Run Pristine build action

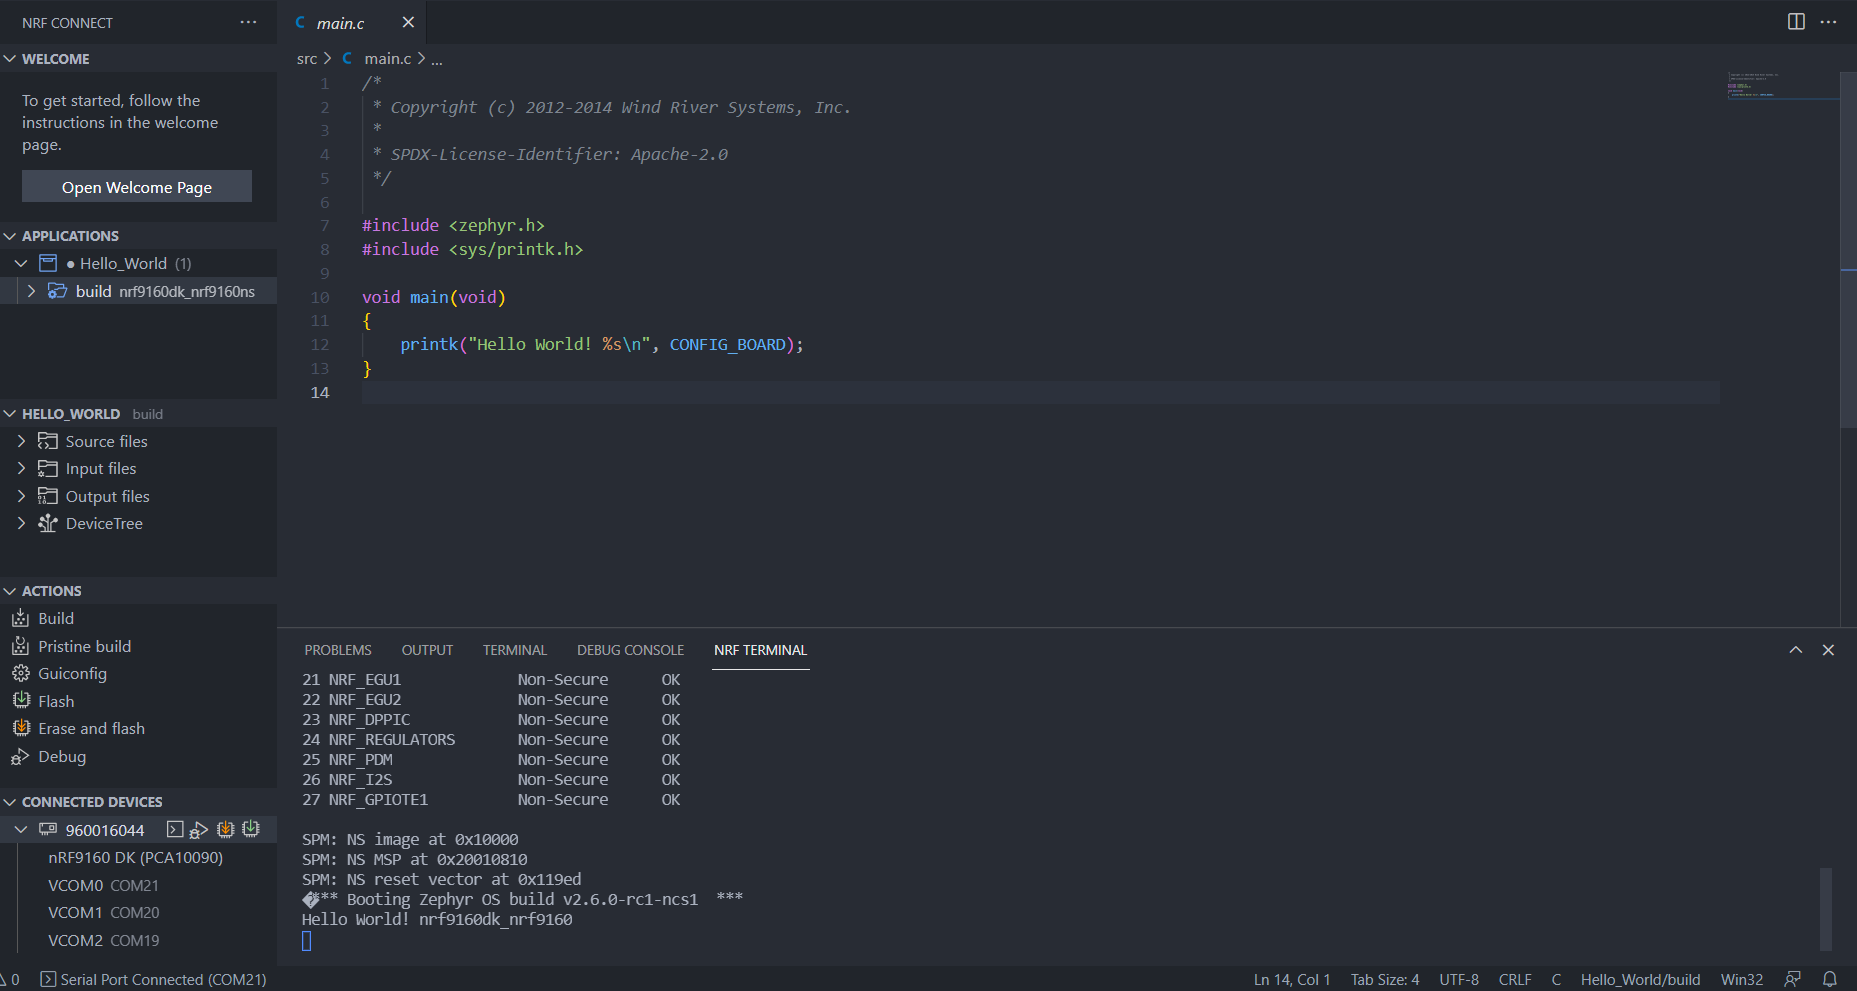pyautogui.click(x=84, y=646)
